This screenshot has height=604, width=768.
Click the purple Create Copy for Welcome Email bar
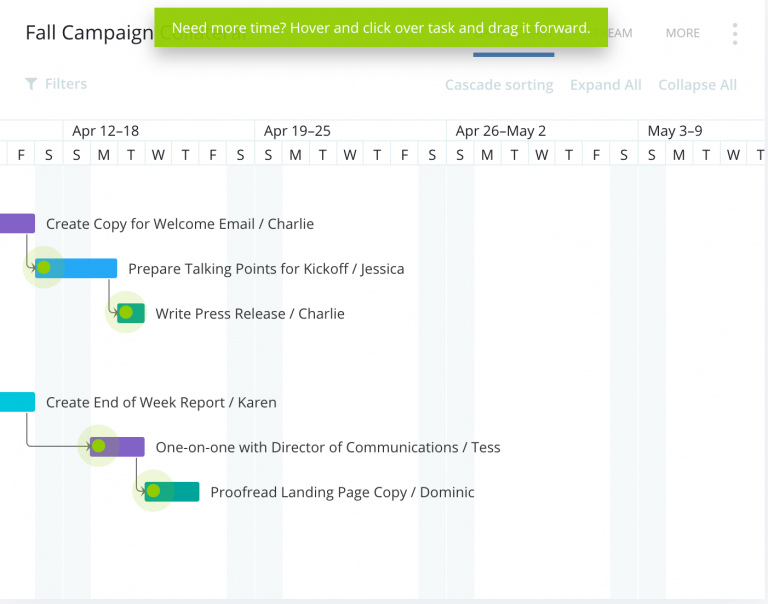16,224
